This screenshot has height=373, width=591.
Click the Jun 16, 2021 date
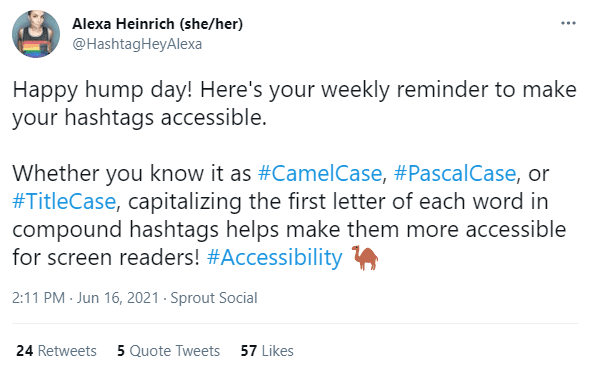[x=118, y=298]
